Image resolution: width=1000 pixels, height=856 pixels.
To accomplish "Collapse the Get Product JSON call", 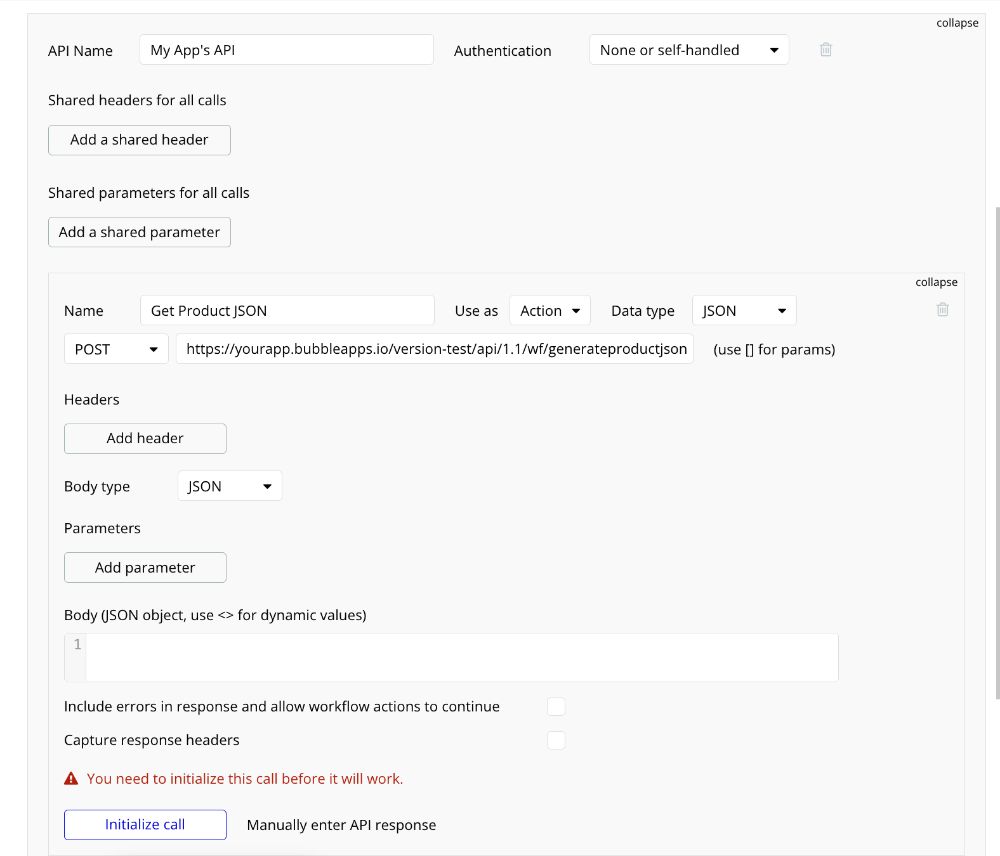I will click(x=936, y=282).
